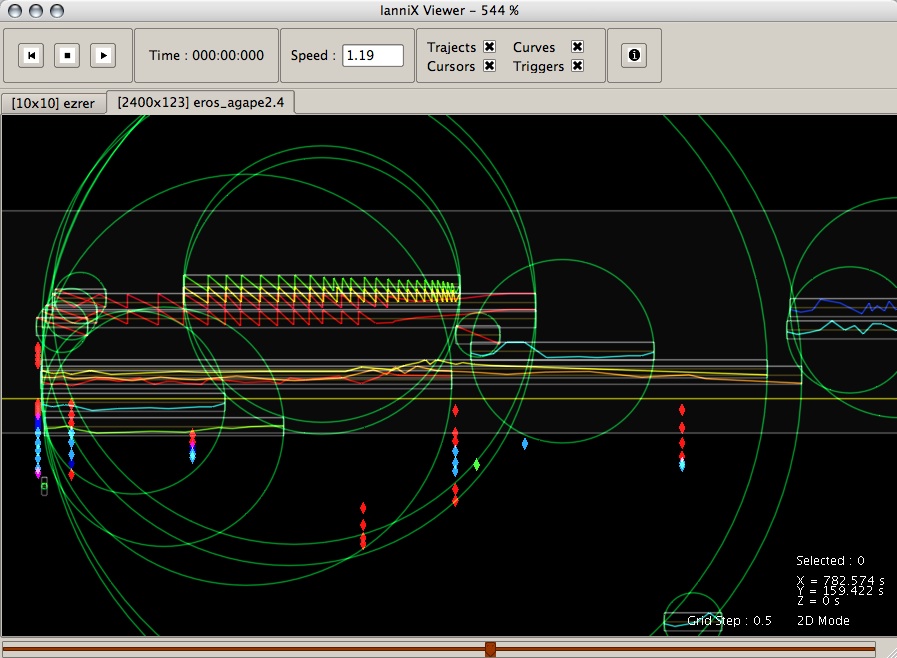Screen dimensions: 897x658
Task: Click the 2D Mode label
Action: click(x=823, y=621)
